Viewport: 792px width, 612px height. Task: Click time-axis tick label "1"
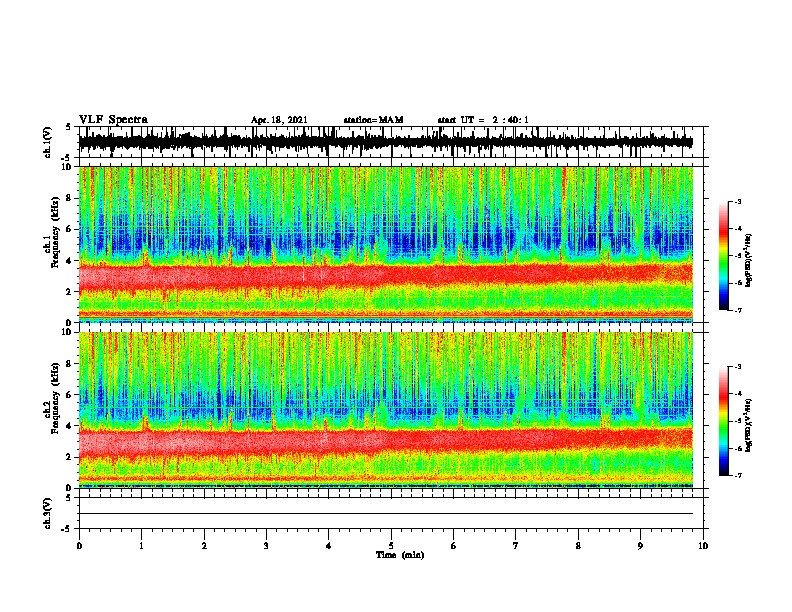[141, 546]
